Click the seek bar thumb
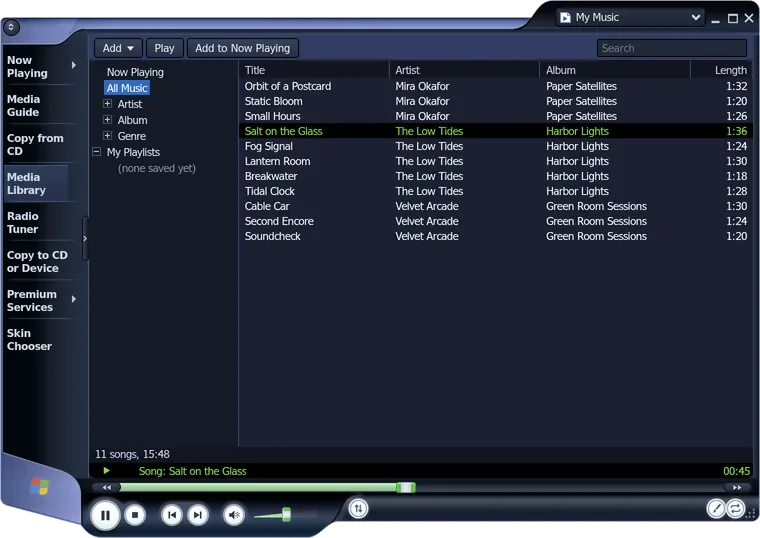The image size is (760, 538). click(x=406, y=487)
